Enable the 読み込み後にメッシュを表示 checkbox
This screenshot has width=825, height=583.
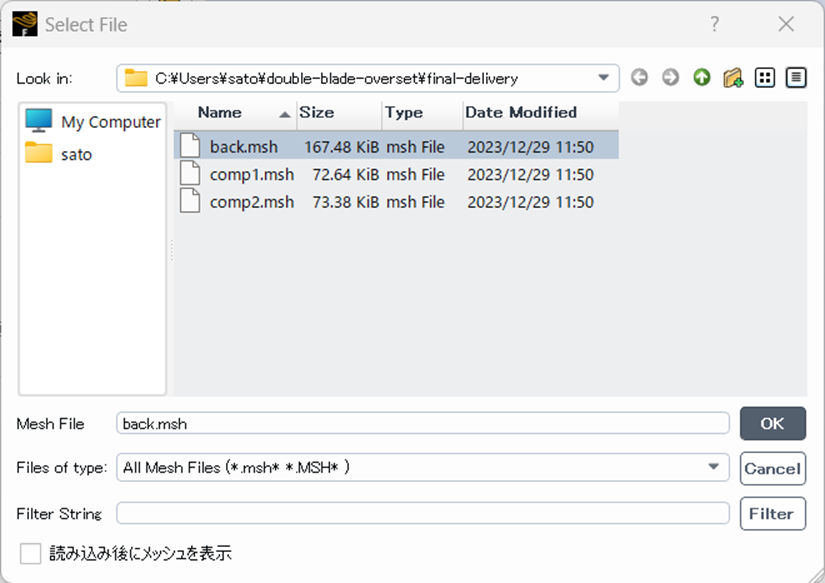click(x=31, y=553)
